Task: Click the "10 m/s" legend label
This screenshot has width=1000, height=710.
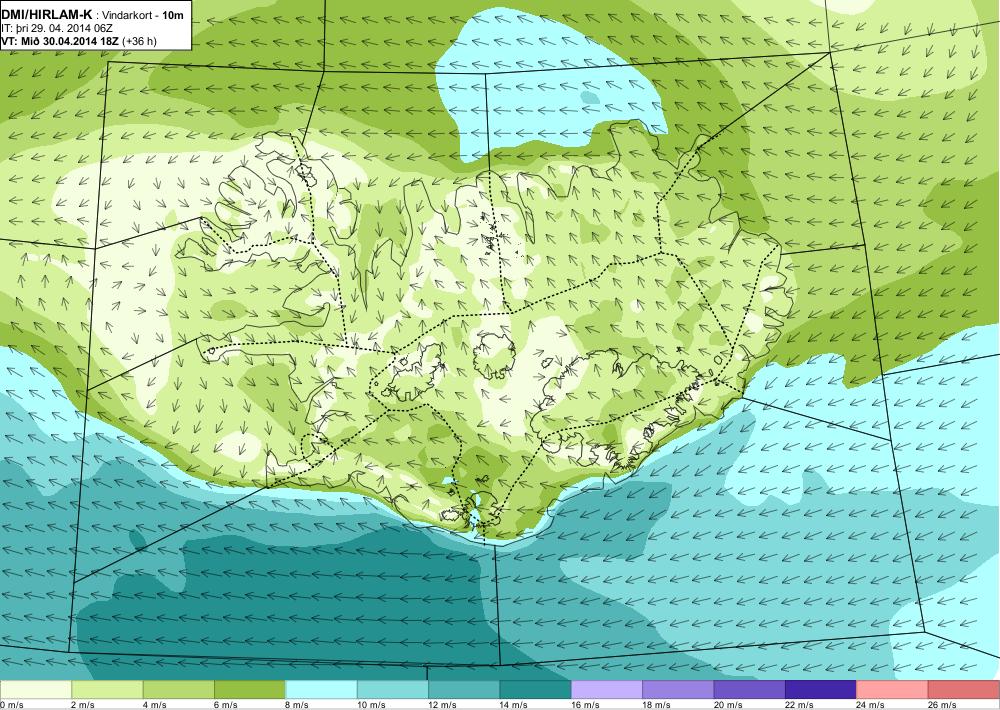Action: pos(371,705)
